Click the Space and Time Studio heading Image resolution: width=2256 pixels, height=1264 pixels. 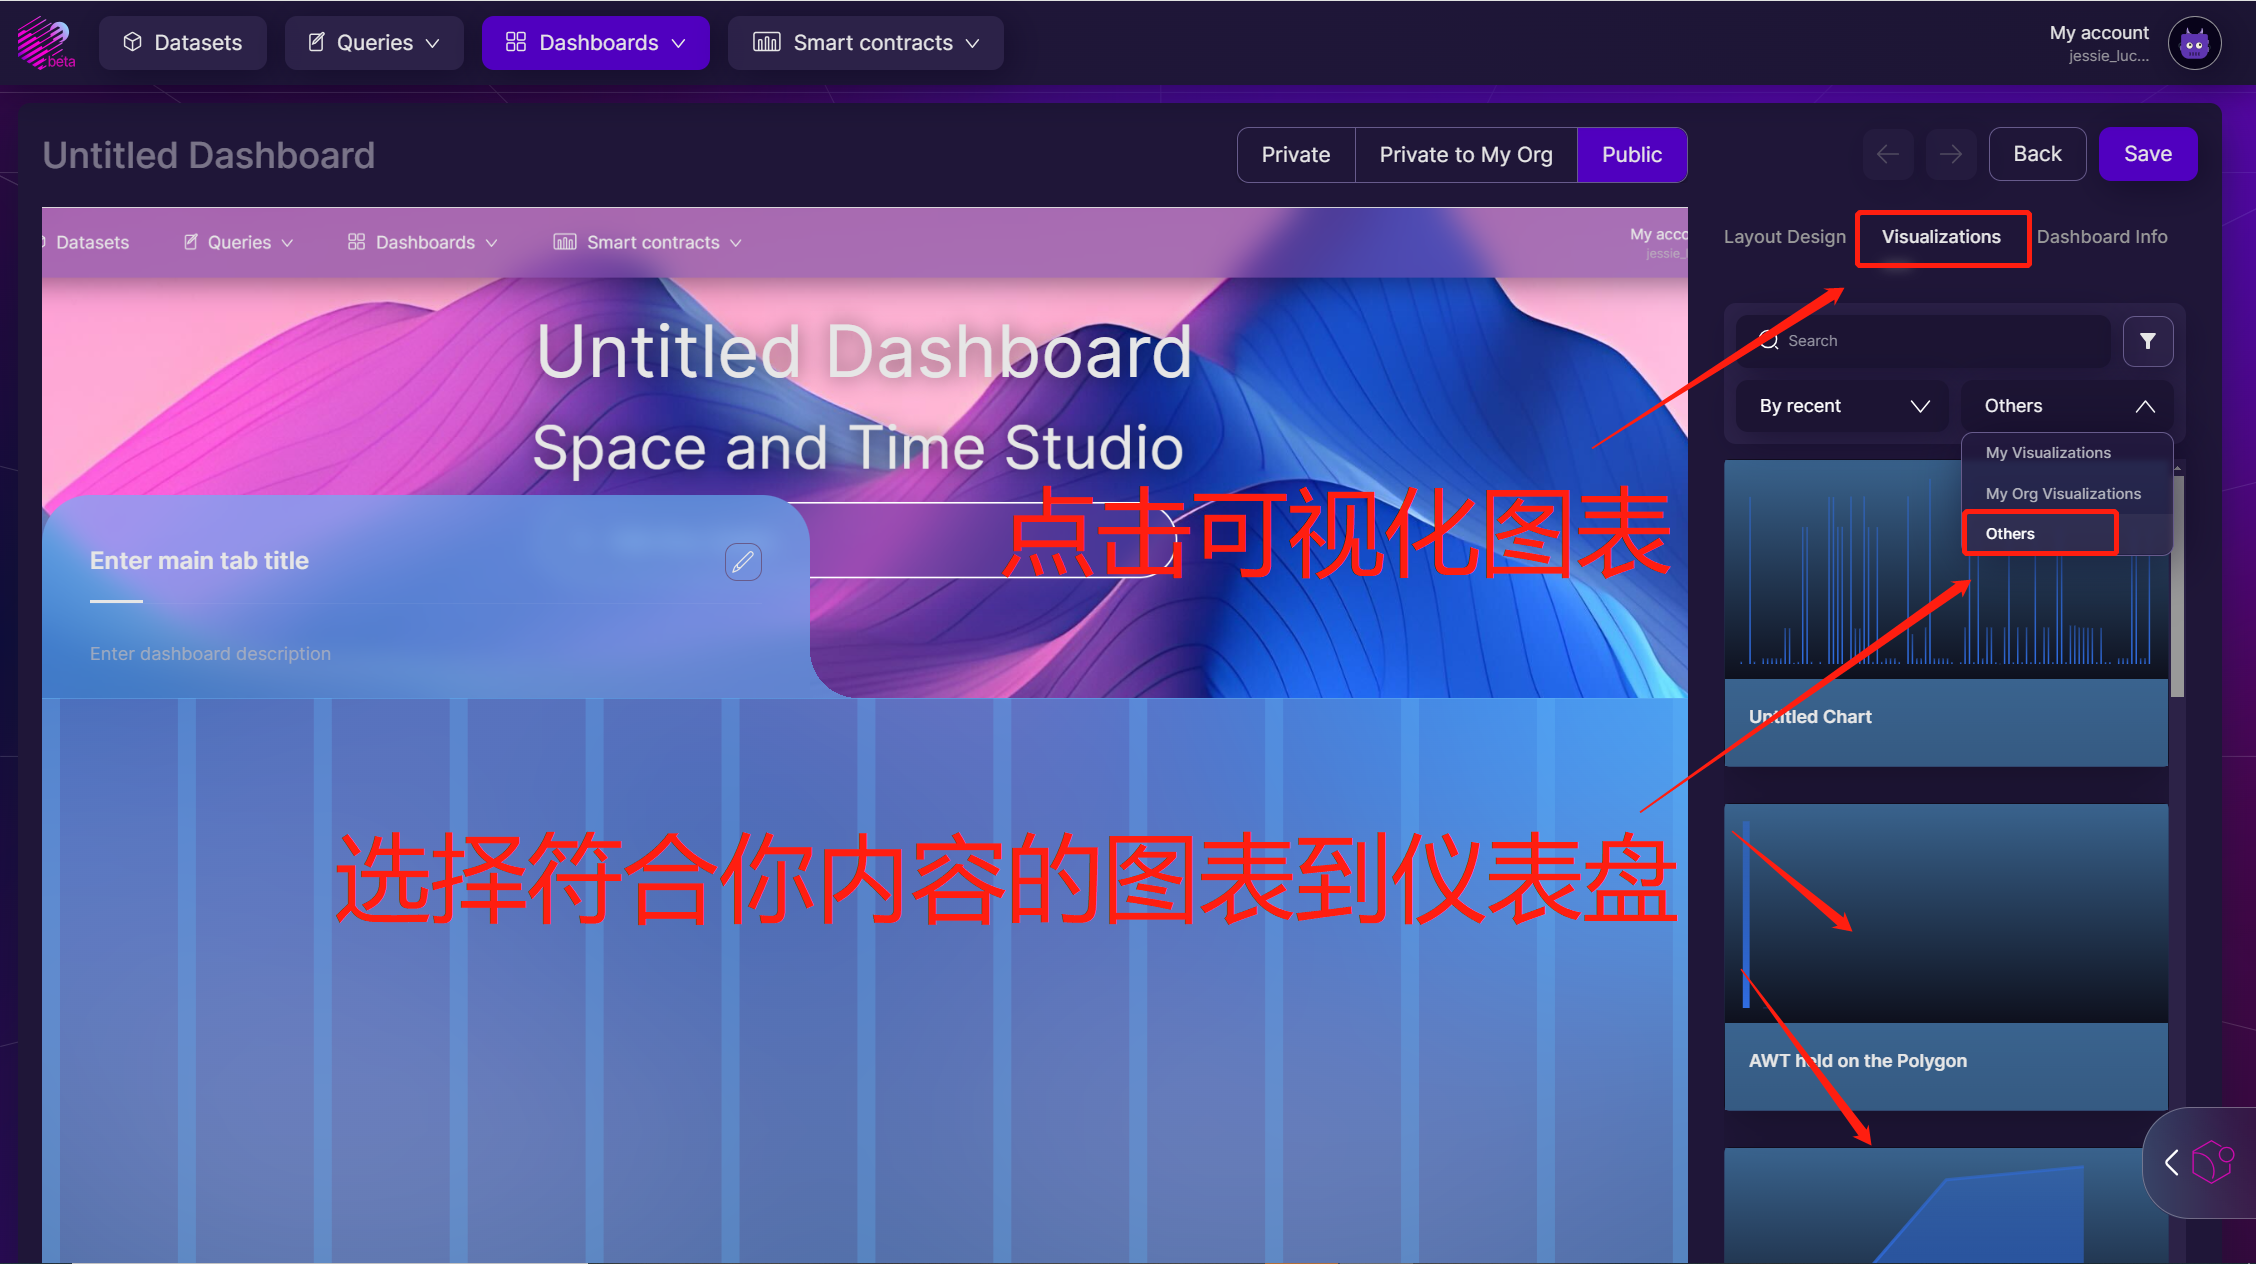coord(858,447)
